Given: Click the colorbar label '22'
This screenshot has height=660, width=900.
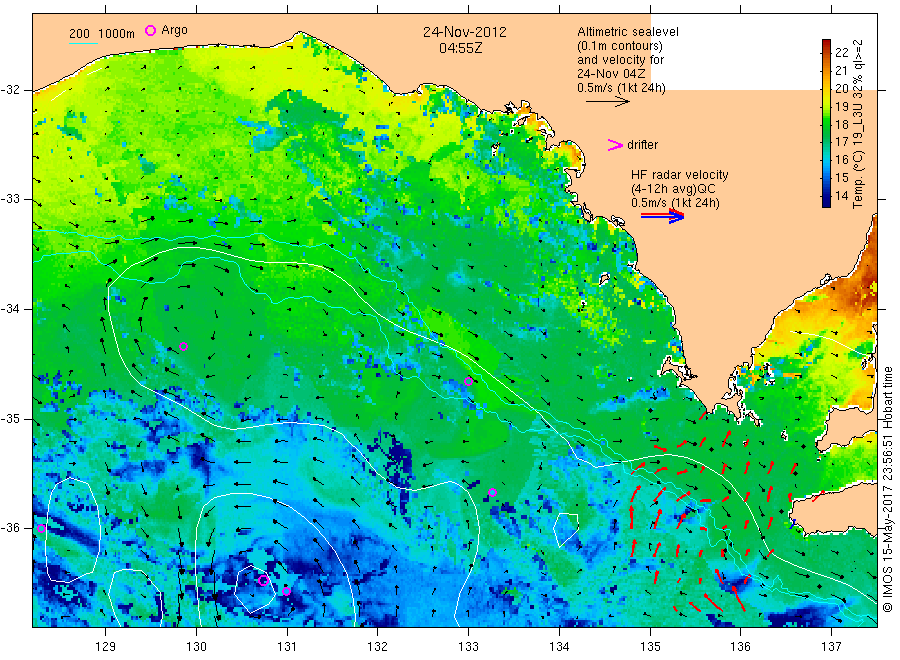Looking at the screenshot, I should point(841,52).
